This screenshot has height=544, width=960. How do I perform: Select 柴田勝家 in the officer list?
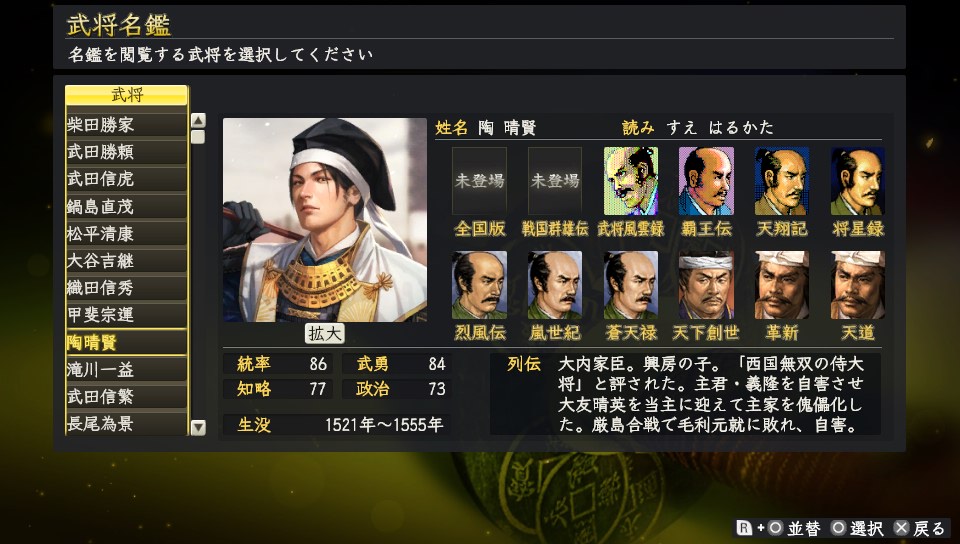(126, 125)
